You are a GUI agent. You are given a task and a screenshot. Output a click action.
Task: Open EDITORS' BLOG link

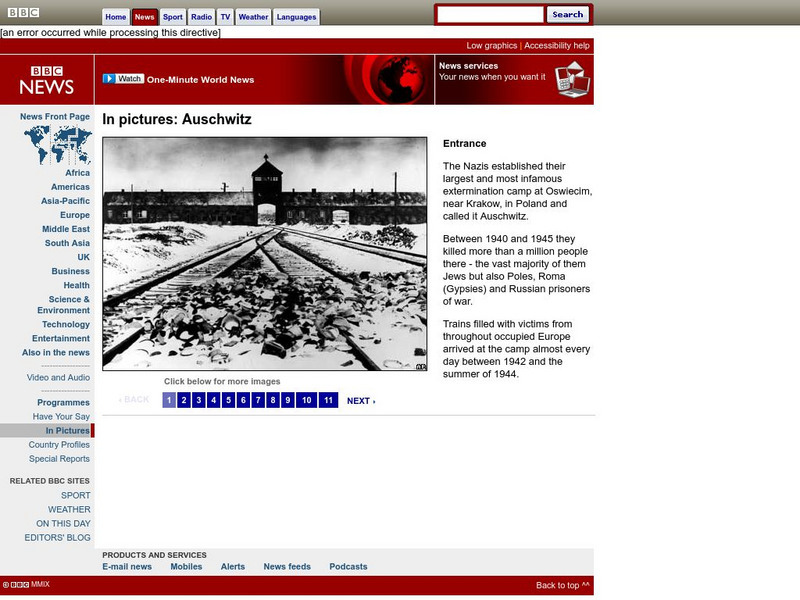[x=58, y=537]
